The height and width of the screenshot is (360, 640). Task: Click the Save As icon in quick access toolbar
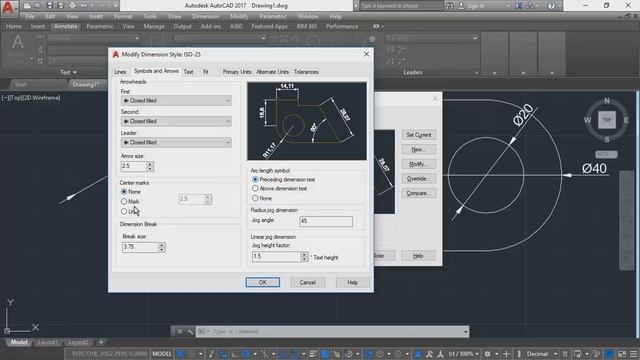click(x=60, y=6)
